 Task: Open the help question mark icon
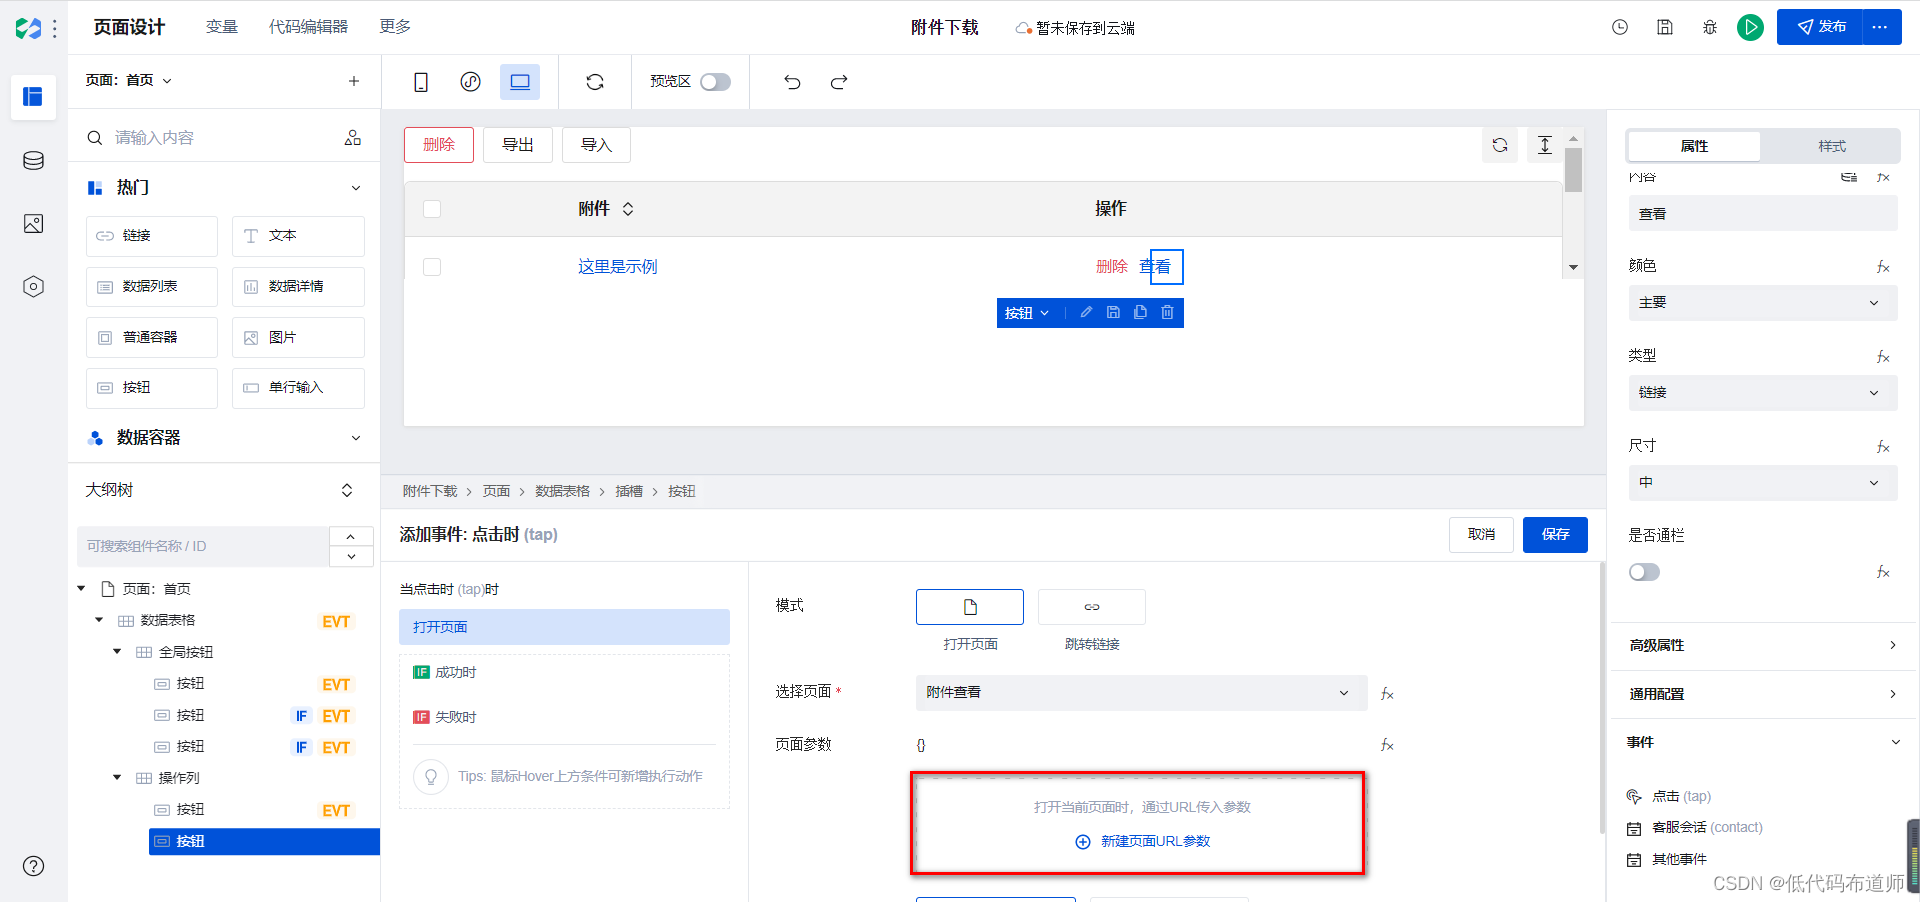click(33, 866)
